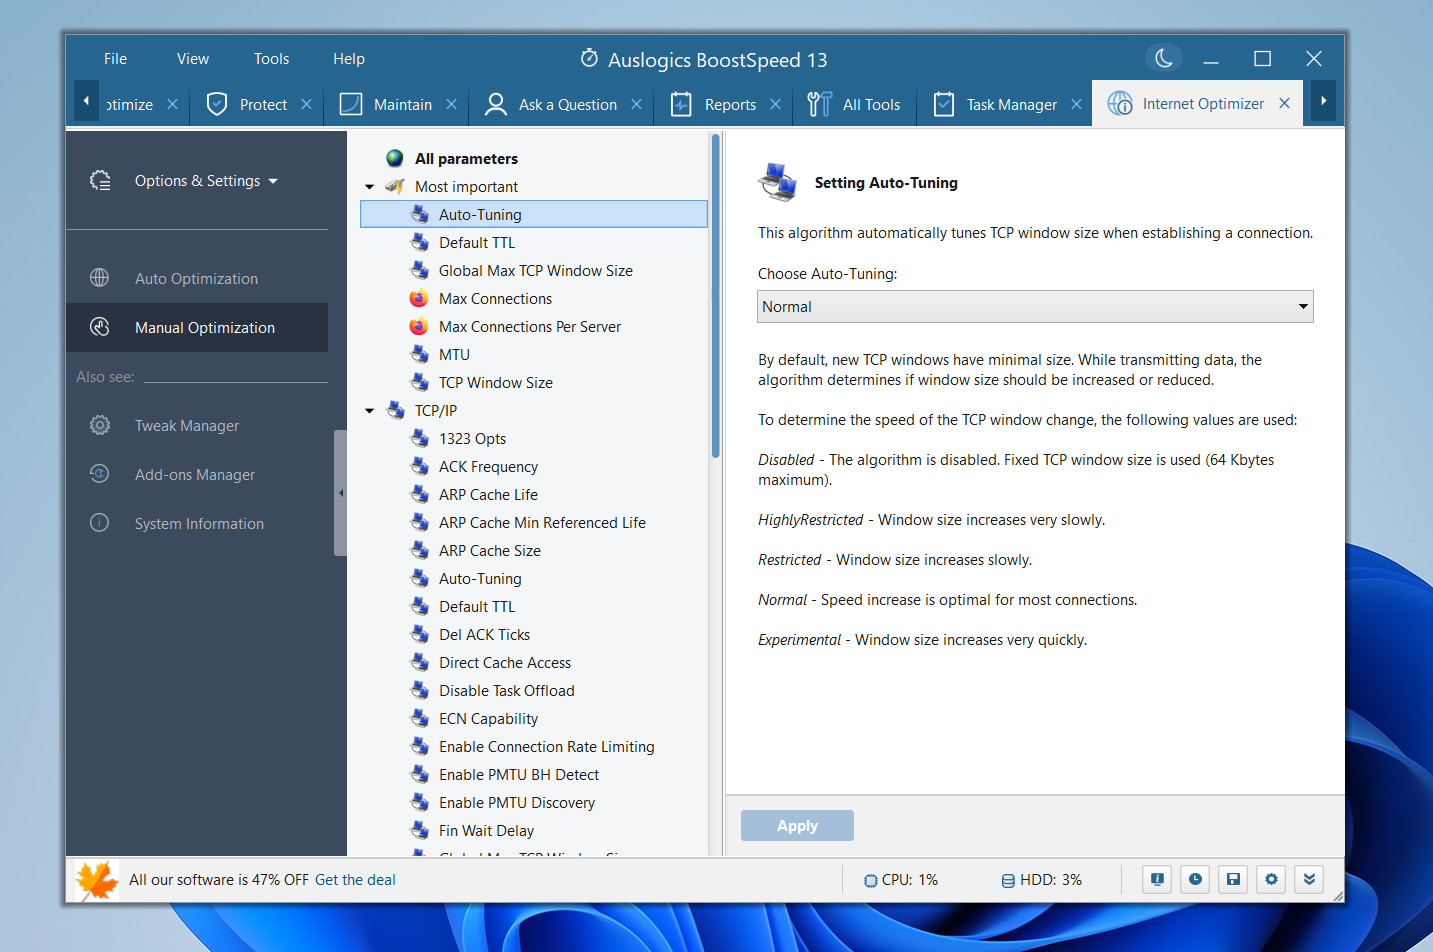The width and height of the screenshot is (1433, 952).
Task: Open the View menu
Action: 193,59
